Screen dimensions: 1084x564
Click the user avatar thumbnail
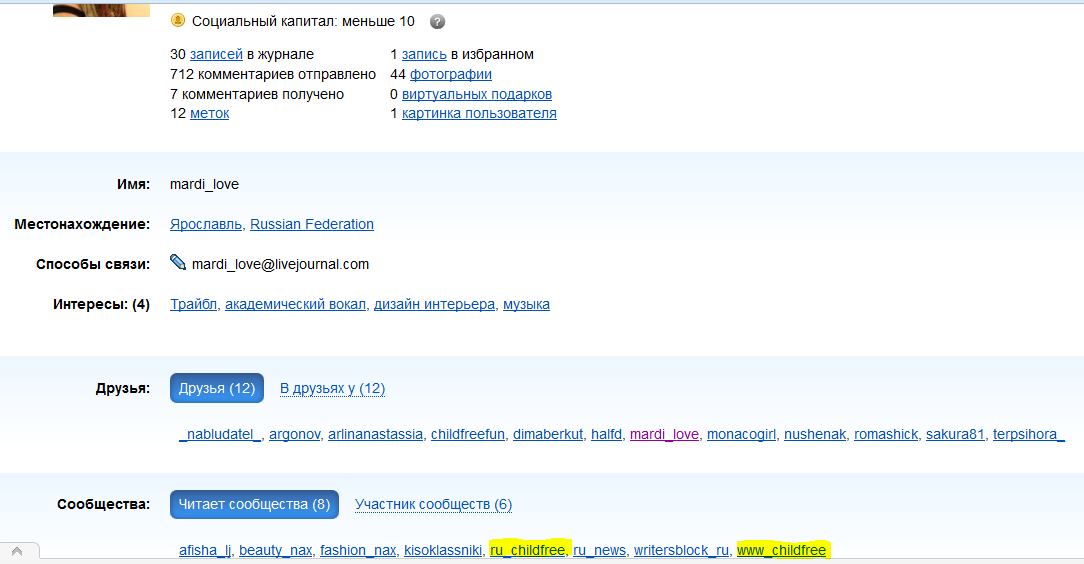pos(101,9)
